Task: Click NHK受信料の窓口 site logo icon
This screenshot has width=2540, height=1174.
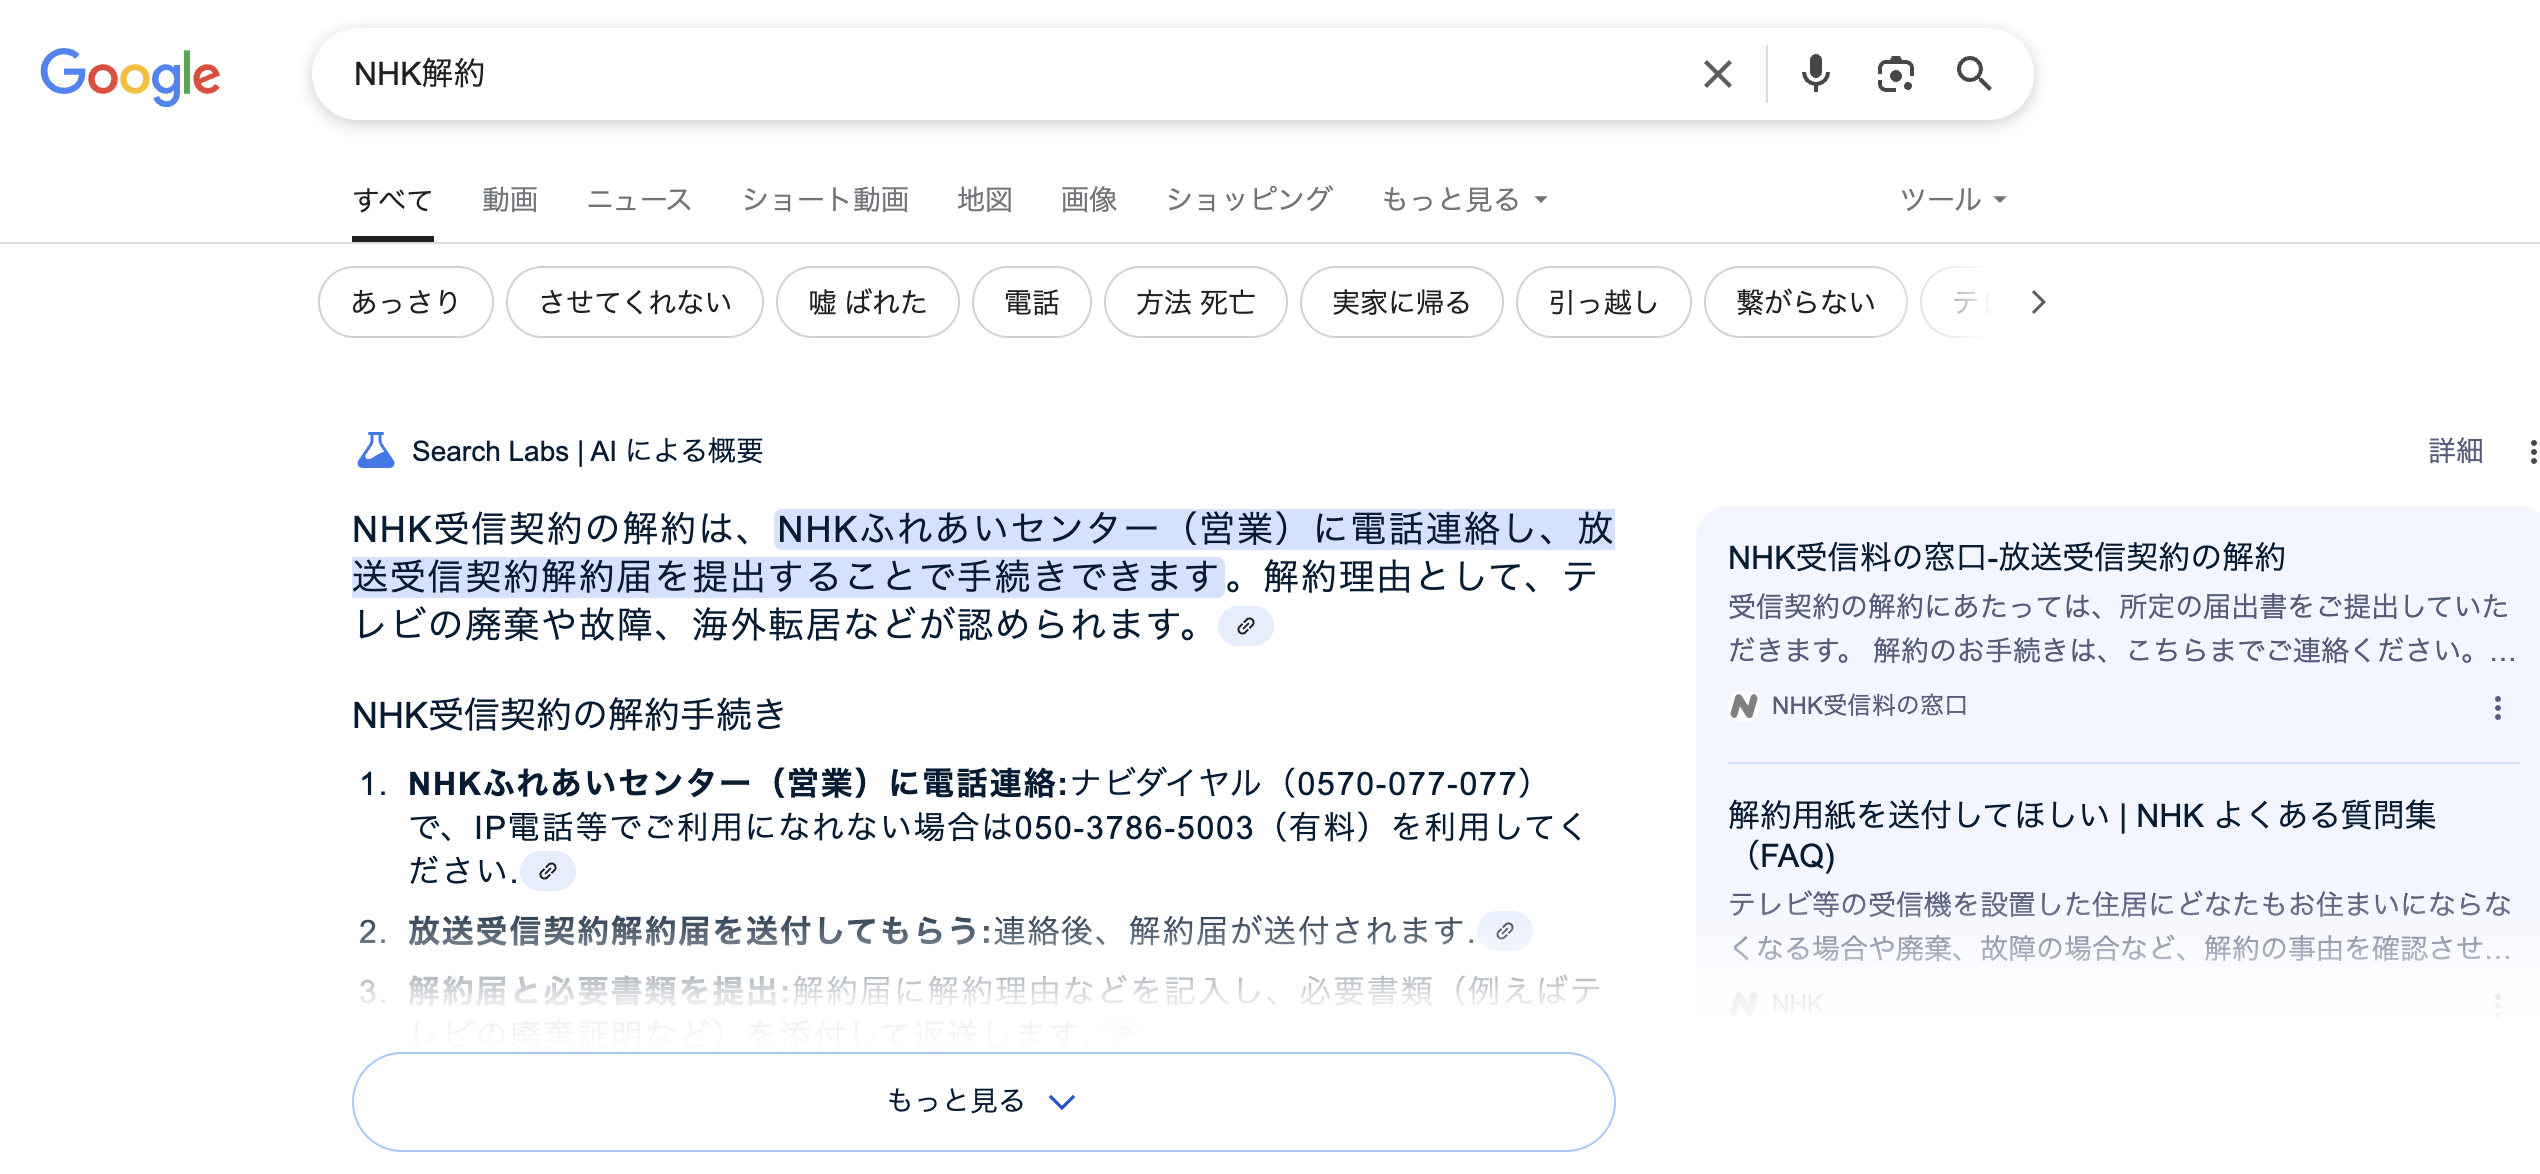Action: pos(1743,706)
